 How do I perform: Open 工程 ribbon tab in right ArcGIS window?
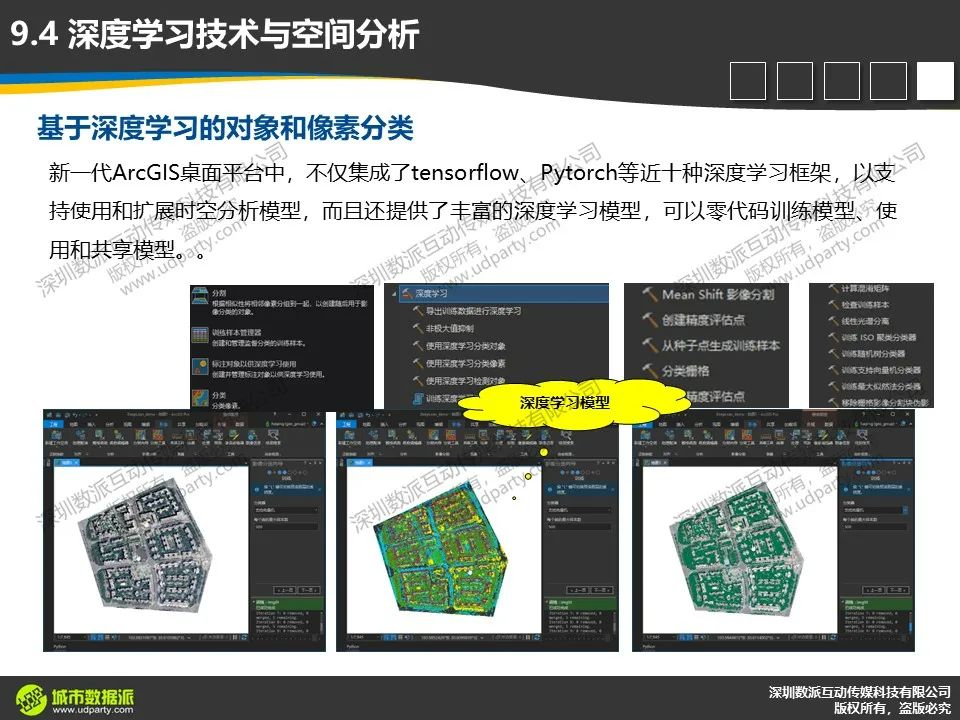(642, 424)
